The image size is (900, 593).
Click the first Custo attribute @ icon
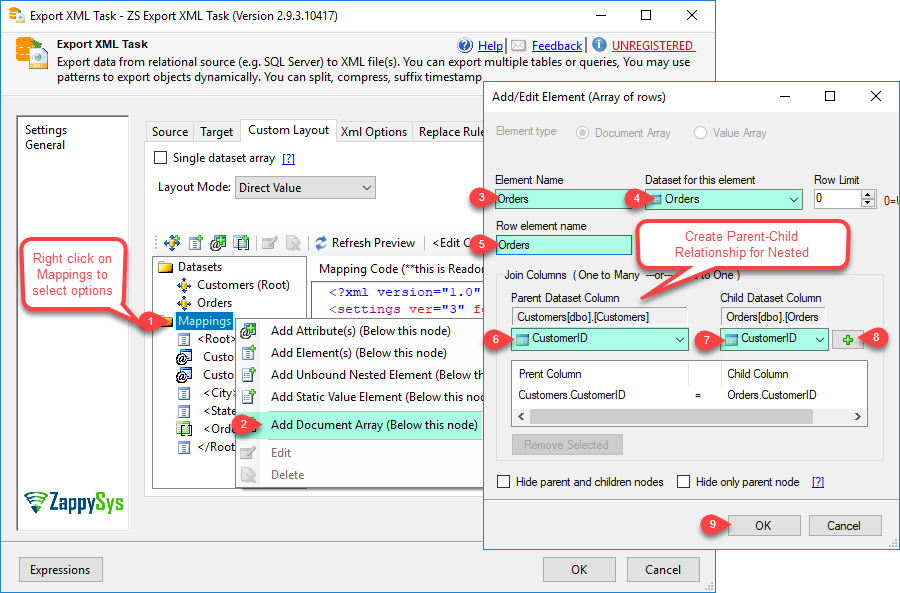click(184, 357)
